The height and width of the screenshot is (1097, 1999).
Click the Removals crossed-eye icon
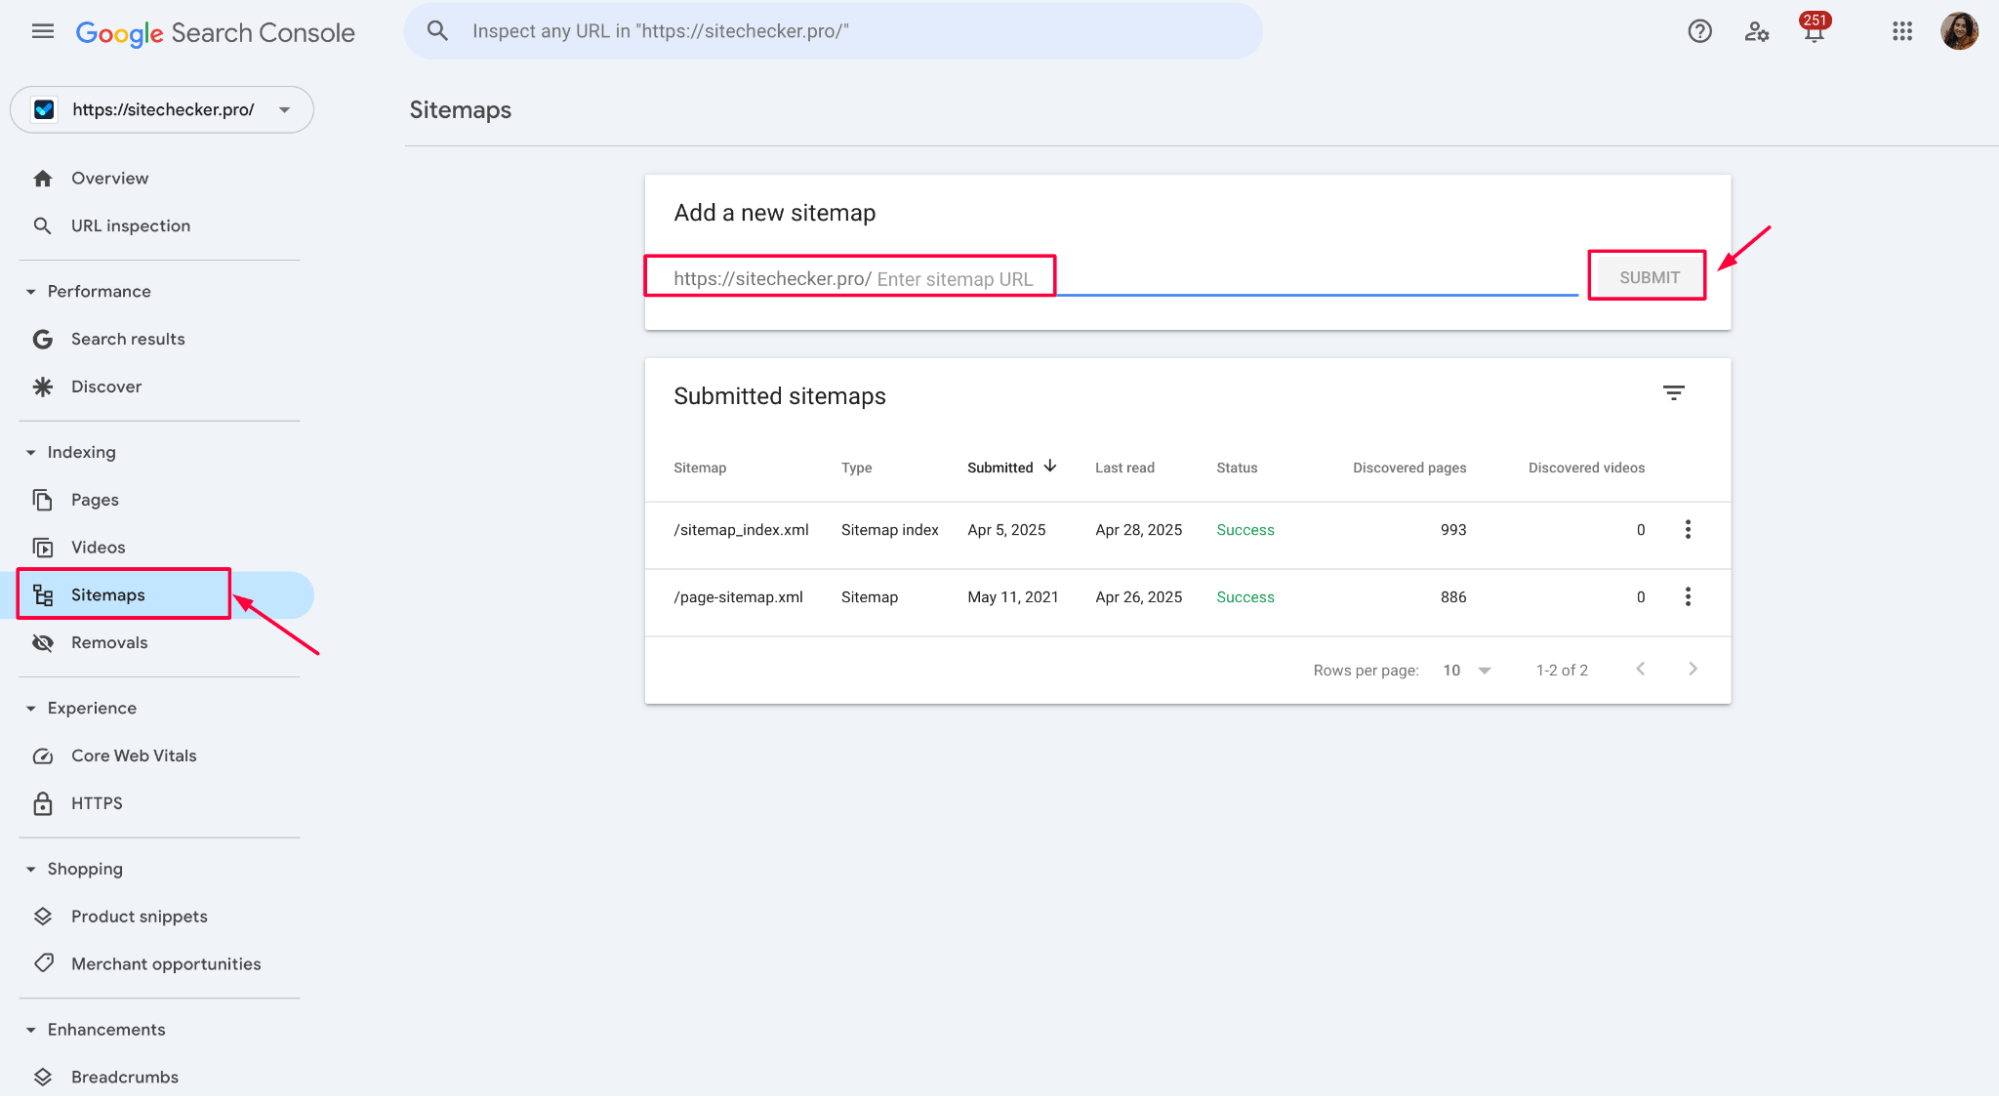tap(42, 643)
